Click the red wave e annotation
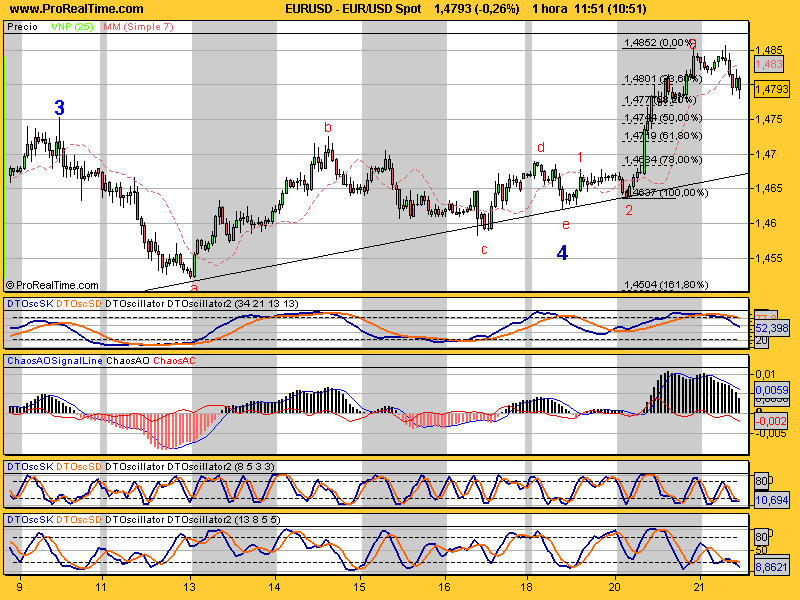This screenshot has height=600, width=800. (565, 224)
